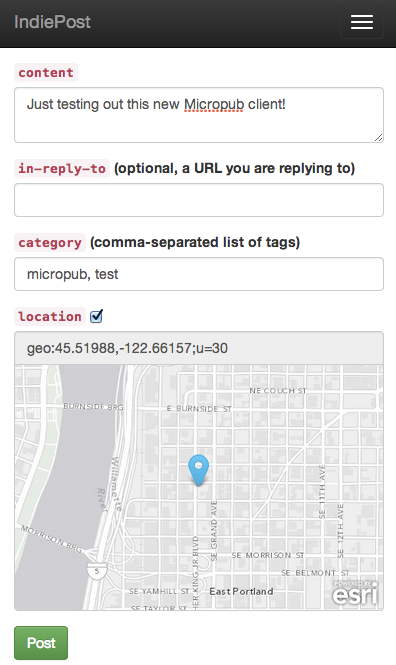Click the red content field label
This screenshot has width=396, height=665.
point(46,73)
